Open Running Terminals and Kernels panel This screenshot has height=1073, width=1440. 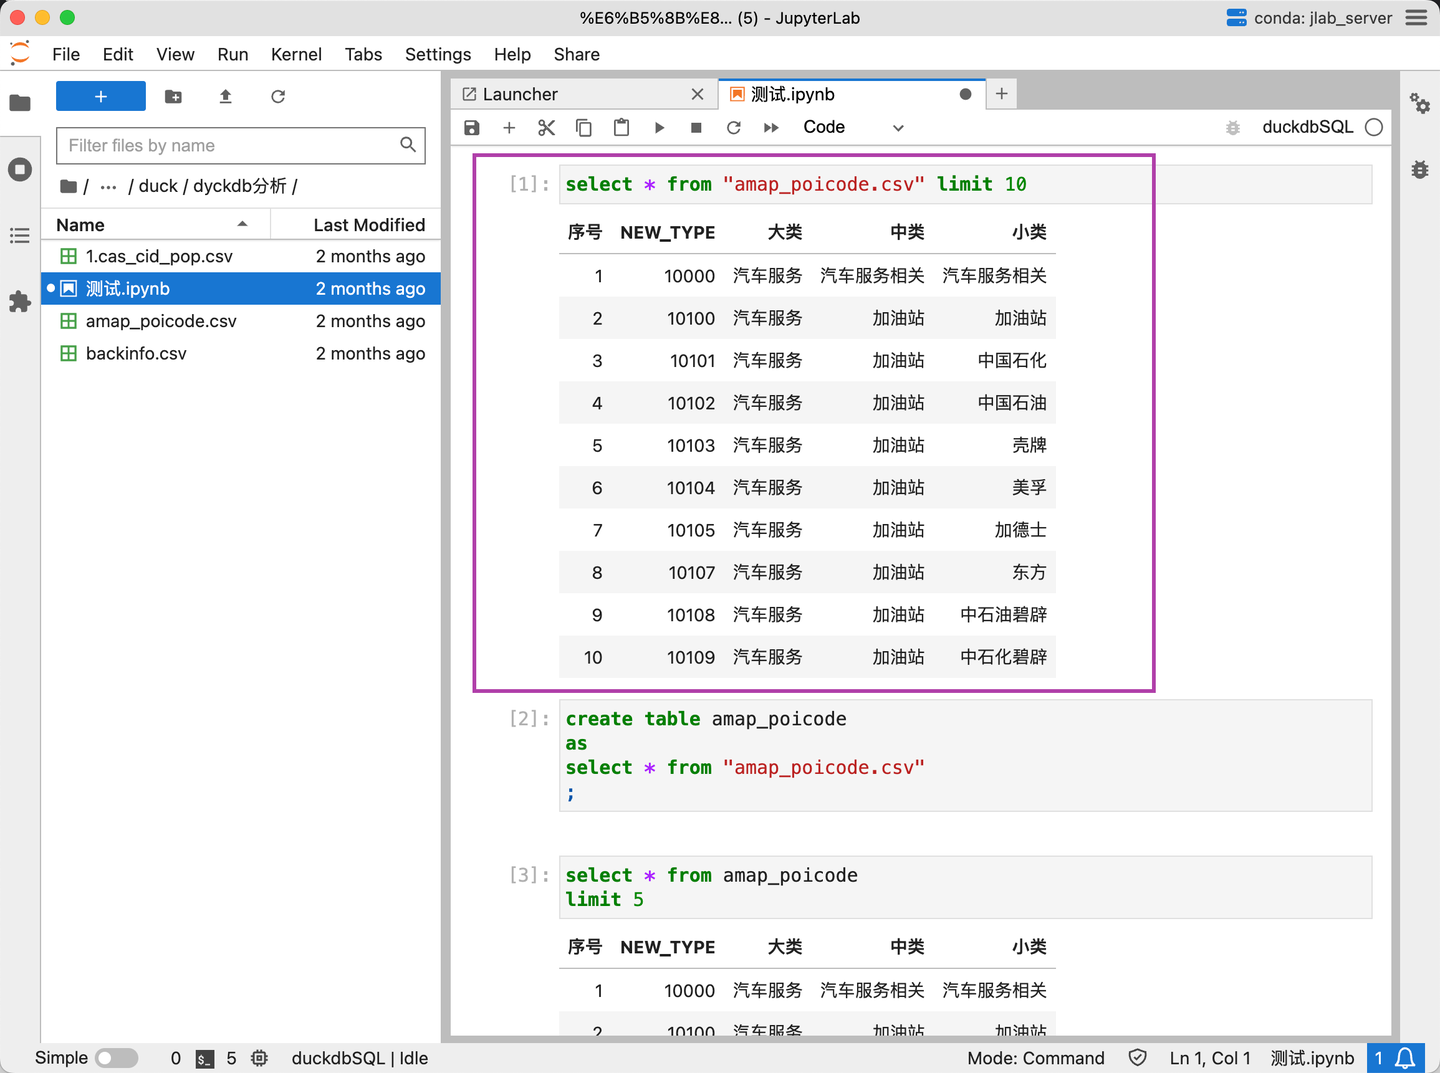coord(20,169)
